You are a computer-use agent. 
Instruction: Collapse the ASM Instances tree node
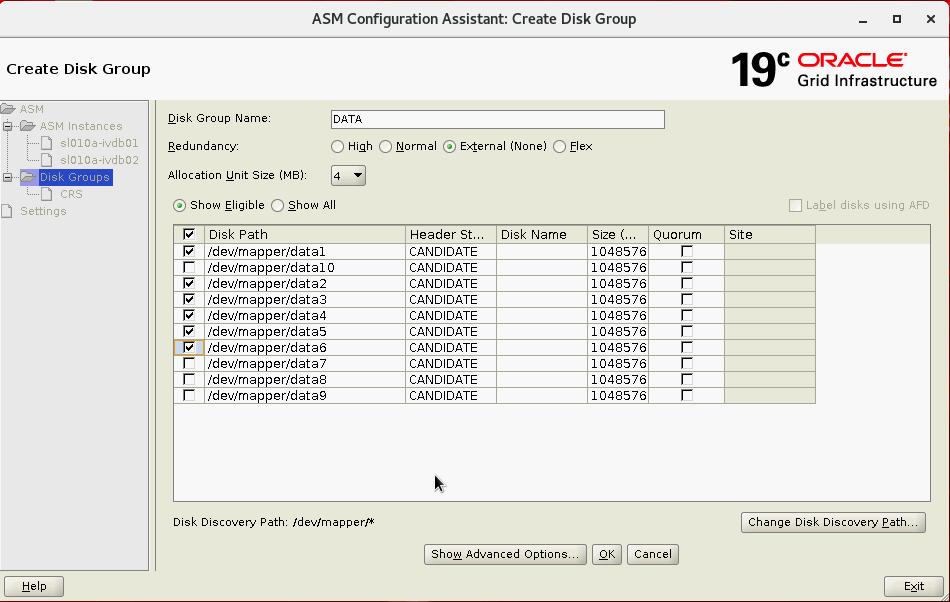point(8,126)
